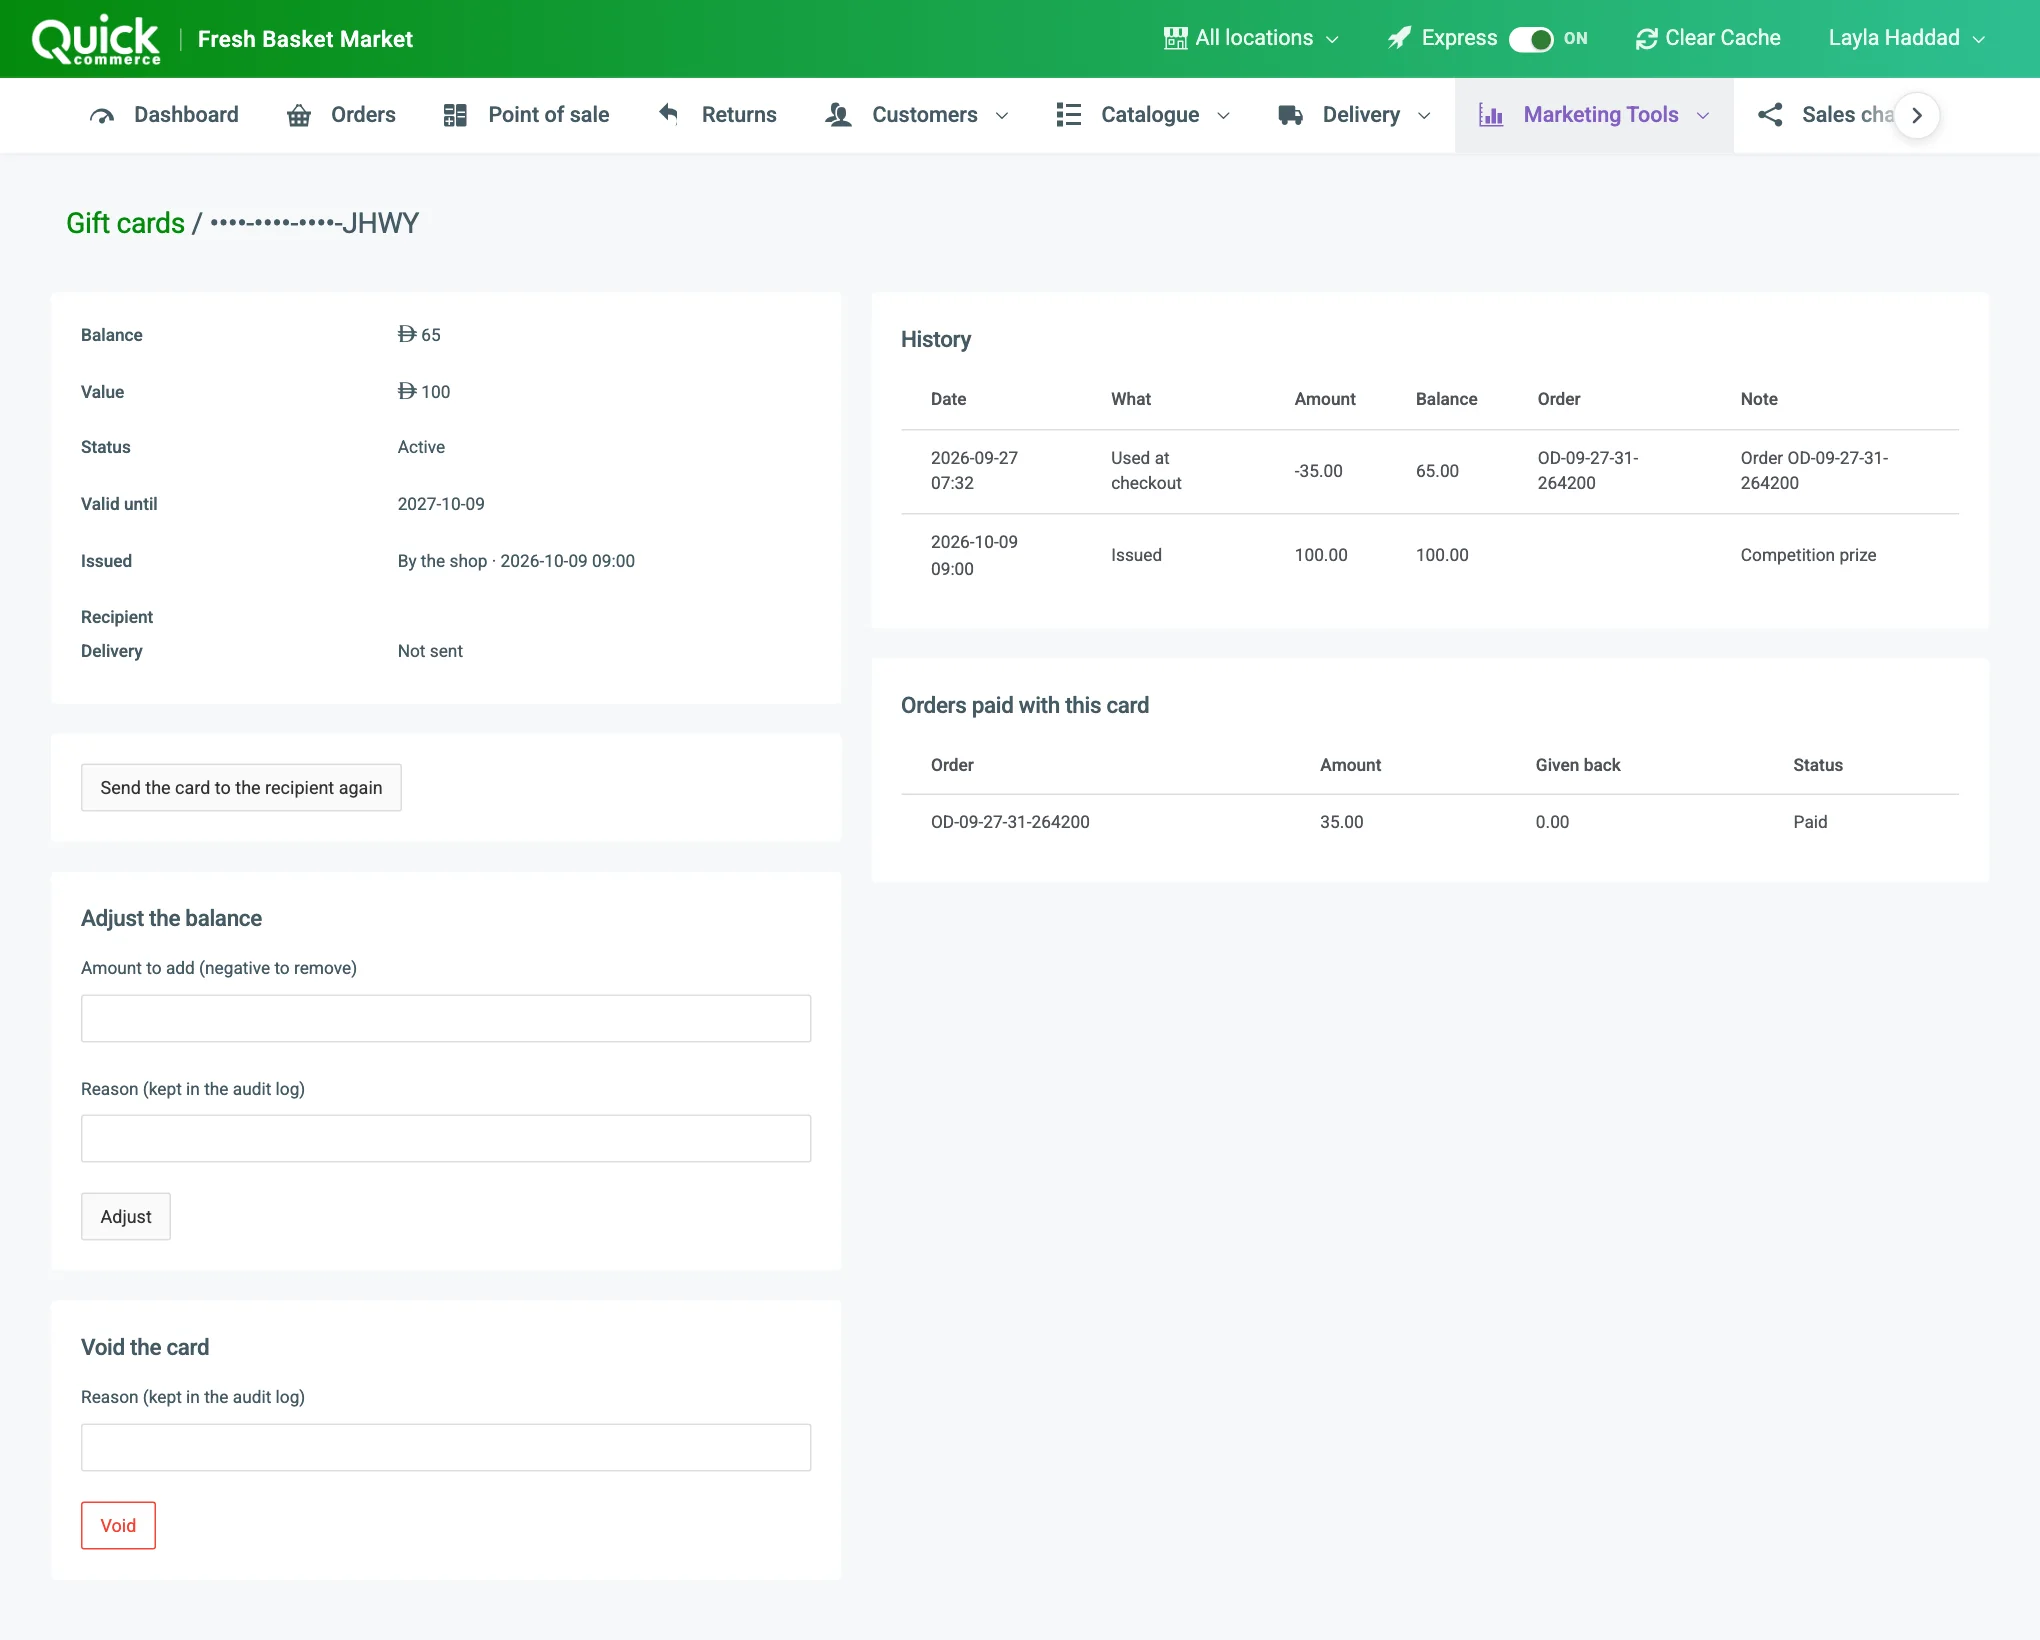Click the Returns arrow icon
The image size is (2040, 1640).
(669, 114)
